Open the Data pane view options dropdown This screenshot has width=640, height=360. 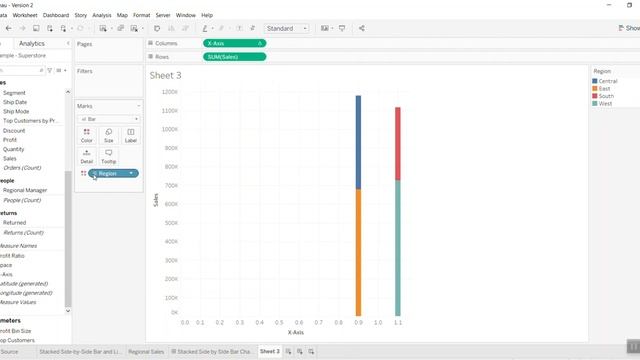(x=61, y=71)
